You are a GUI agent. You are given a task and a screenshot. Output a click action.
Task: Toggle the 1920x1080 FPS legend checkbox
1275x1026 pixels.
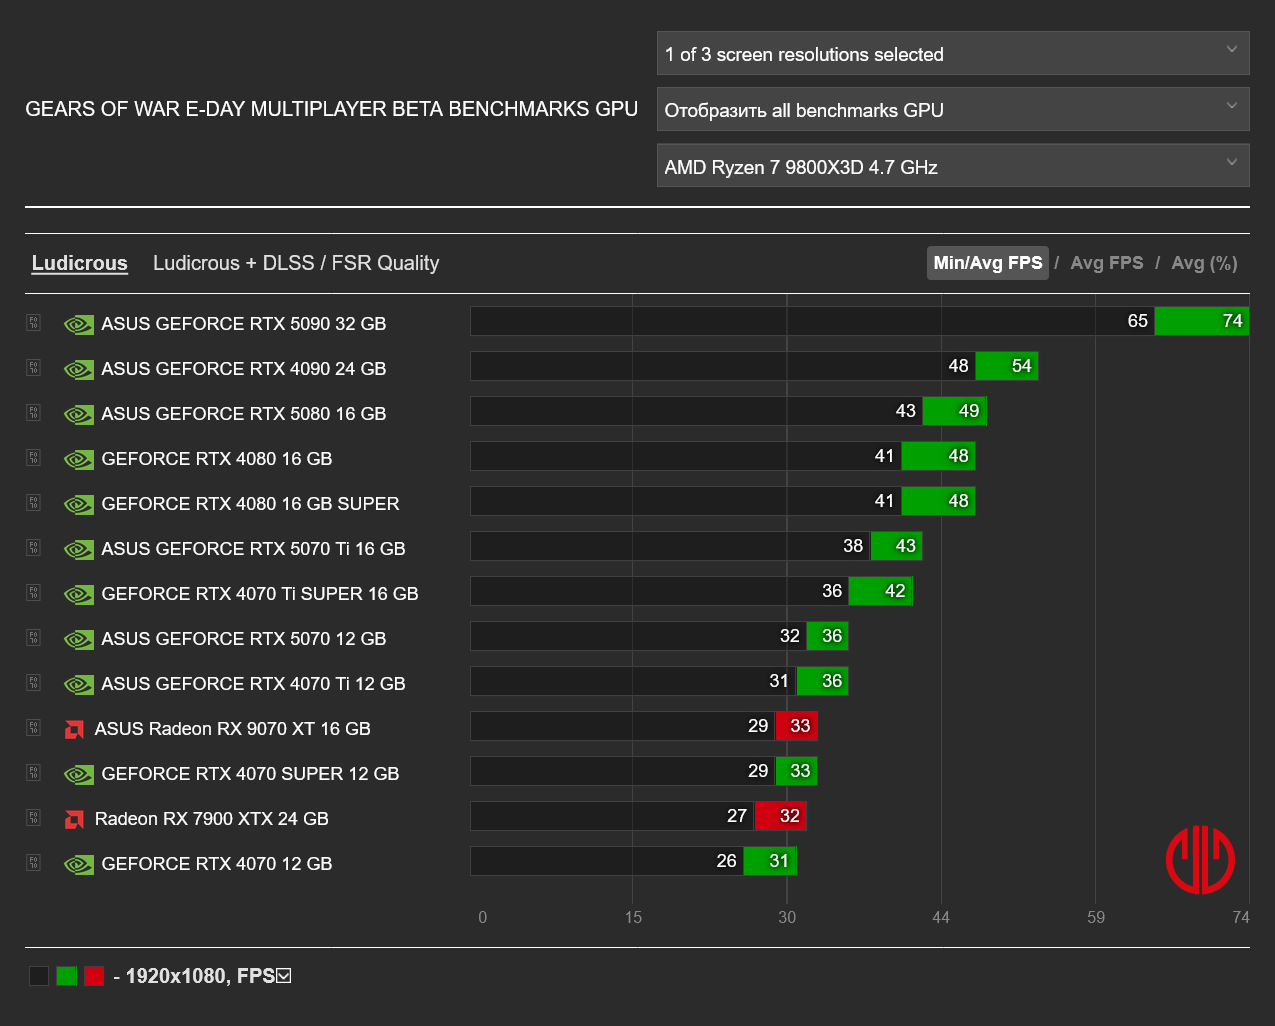pyautogui.click(x=283, y=976)
